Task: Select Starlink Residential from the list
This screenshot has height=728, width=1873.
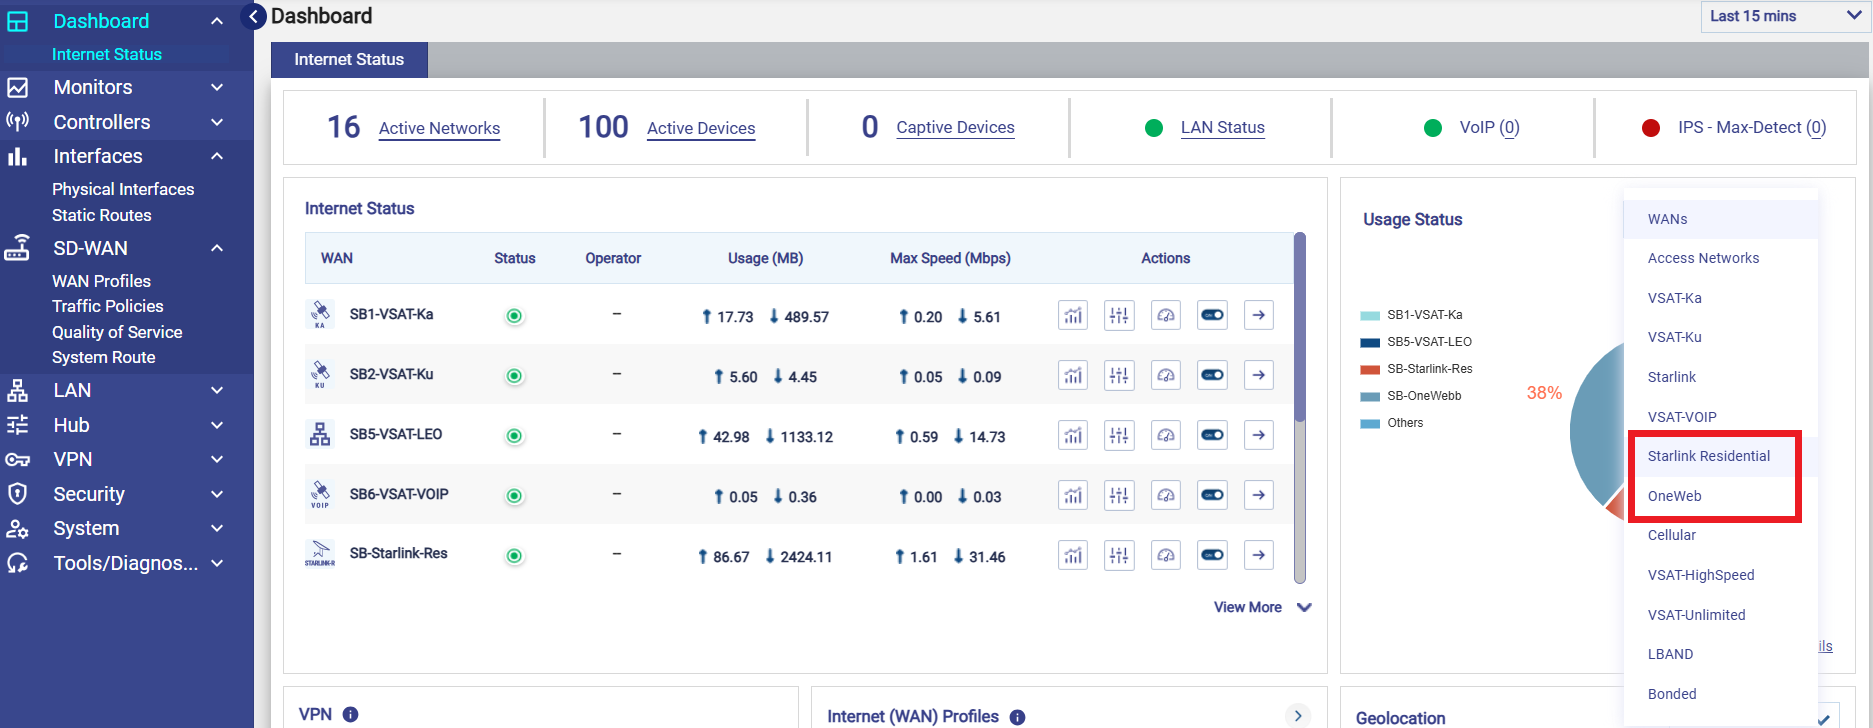Action: (x=1708, y=456)
